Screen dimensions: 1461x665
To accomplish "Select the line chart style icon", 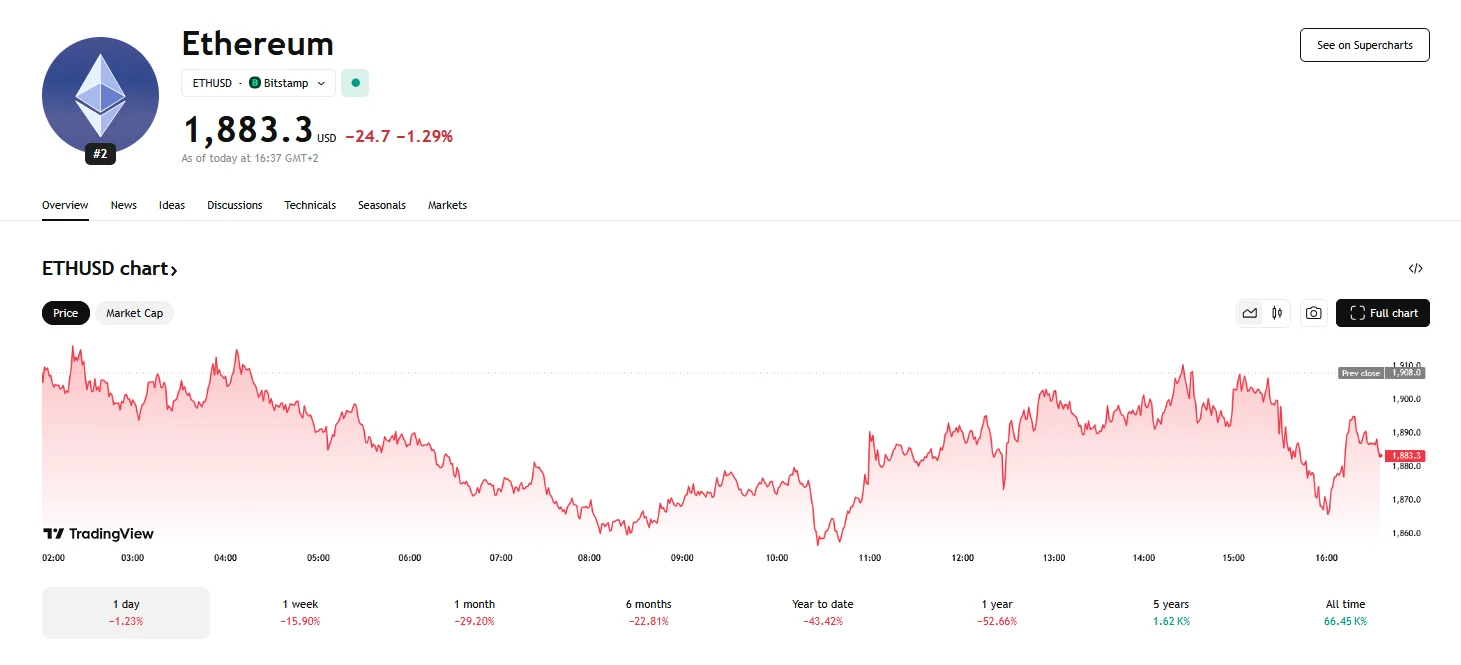I will click(1249, 313).
